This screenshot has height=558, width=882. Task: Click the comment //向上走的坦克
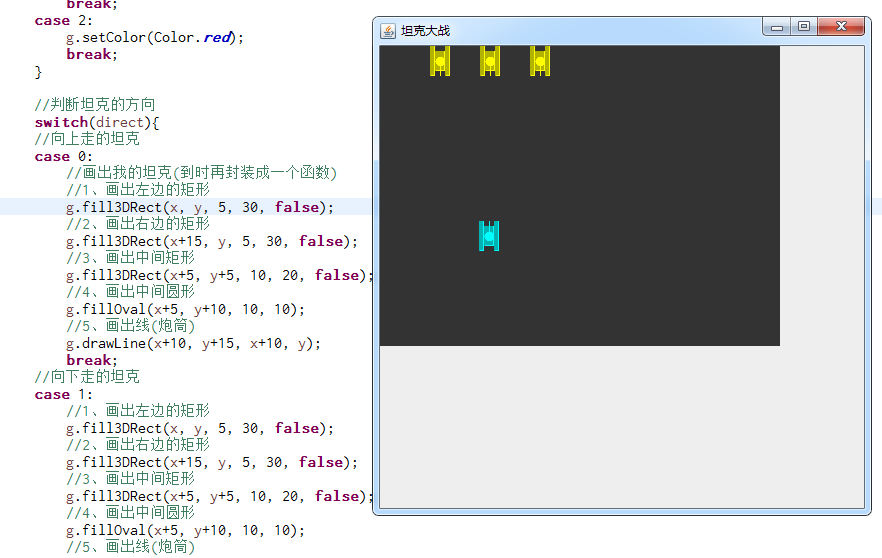[87, 139]
